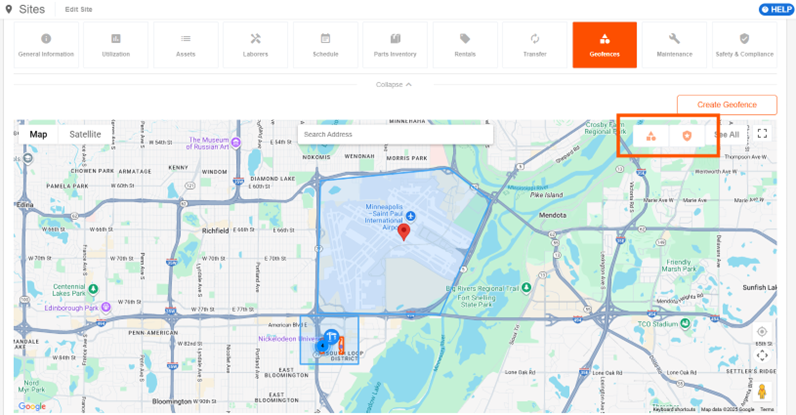
Task: Click the TCO Stadium marker
Action: pos(685,323)
